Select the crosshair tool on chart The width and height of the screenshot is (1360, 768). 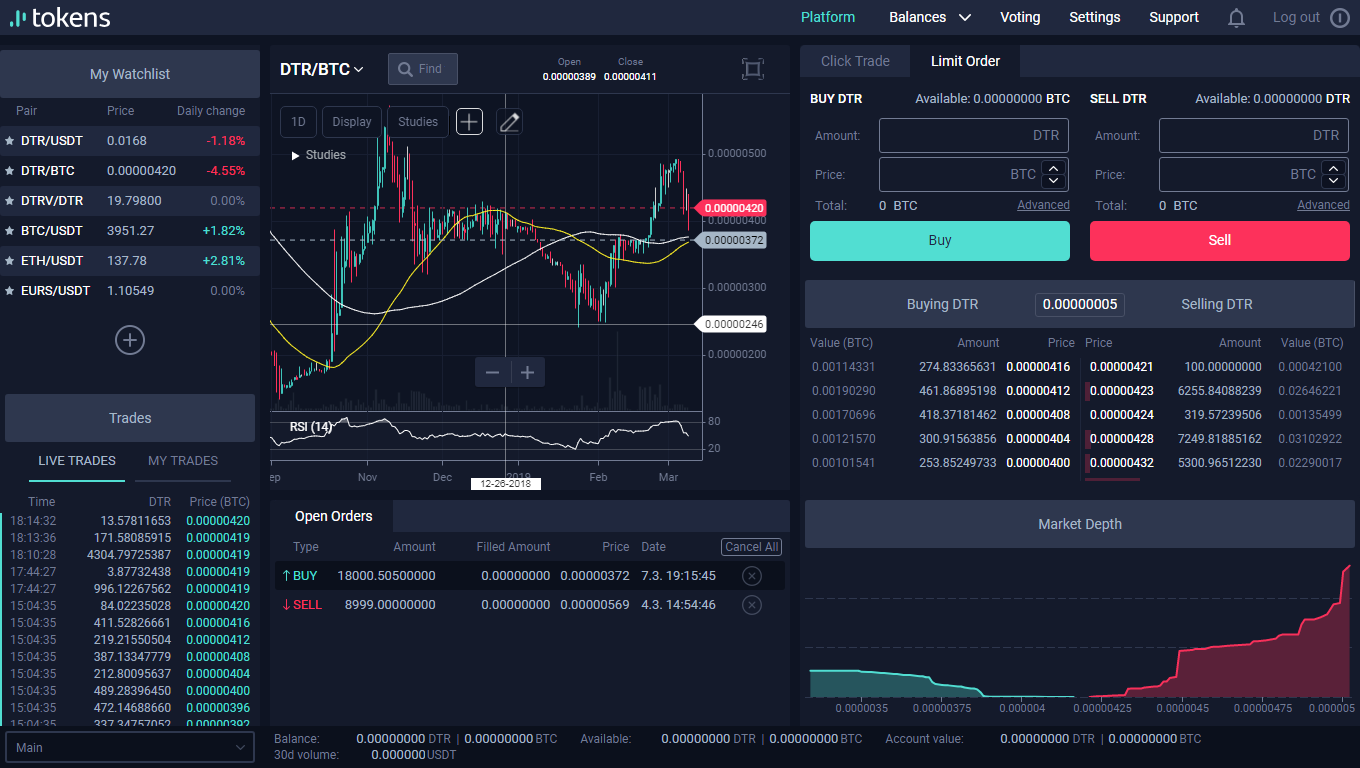pos(469,122)
